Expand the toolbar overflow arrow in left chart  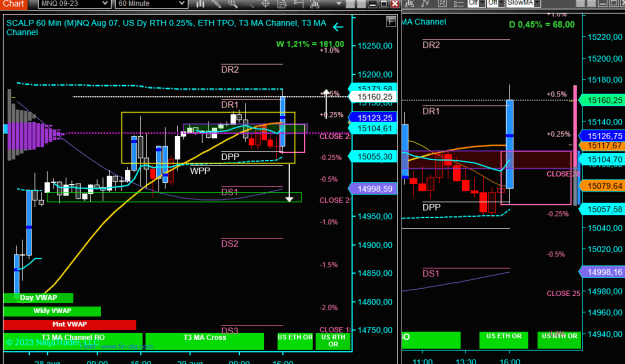pyautogui.click(x=338, y=4)
